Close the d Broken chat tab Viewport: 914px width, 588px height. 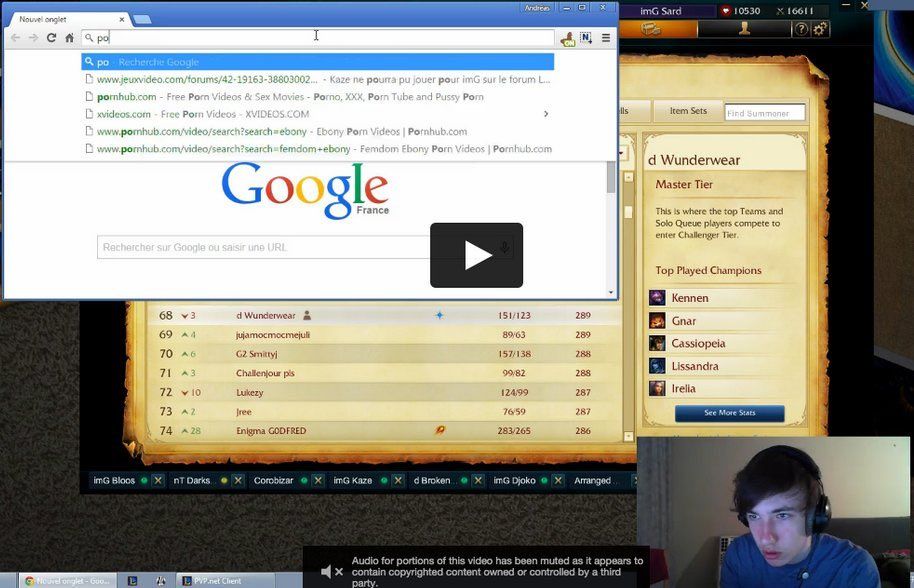[x=478, y=480]
